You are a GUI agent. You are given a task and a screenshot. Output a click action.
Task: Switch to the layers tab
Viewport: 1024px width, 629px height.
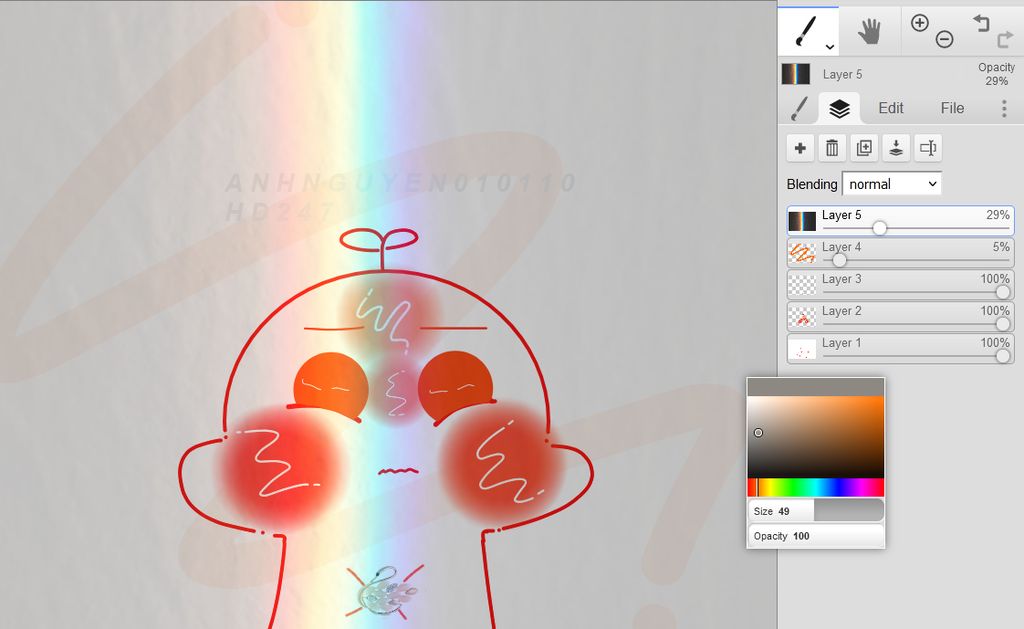point(839,108)
